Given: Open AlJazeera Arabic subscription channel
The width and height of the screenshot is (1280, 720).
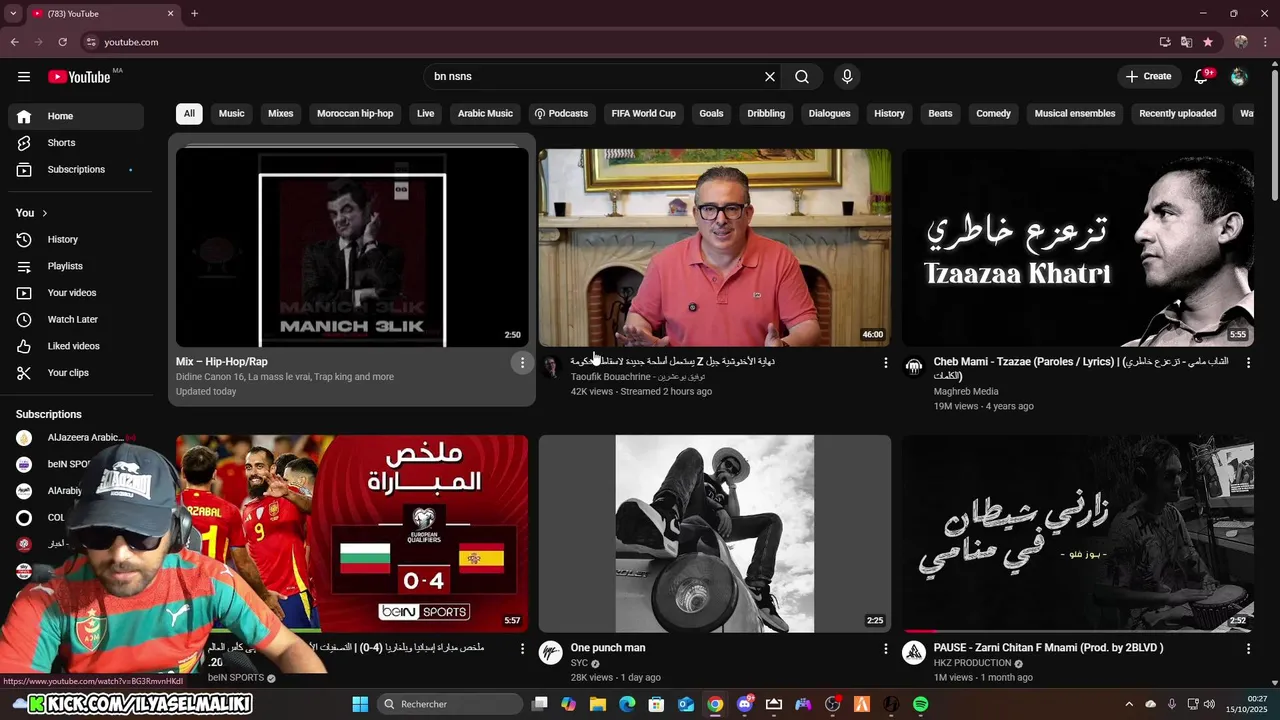Looking at the screenshot, I should click(76, 438).
